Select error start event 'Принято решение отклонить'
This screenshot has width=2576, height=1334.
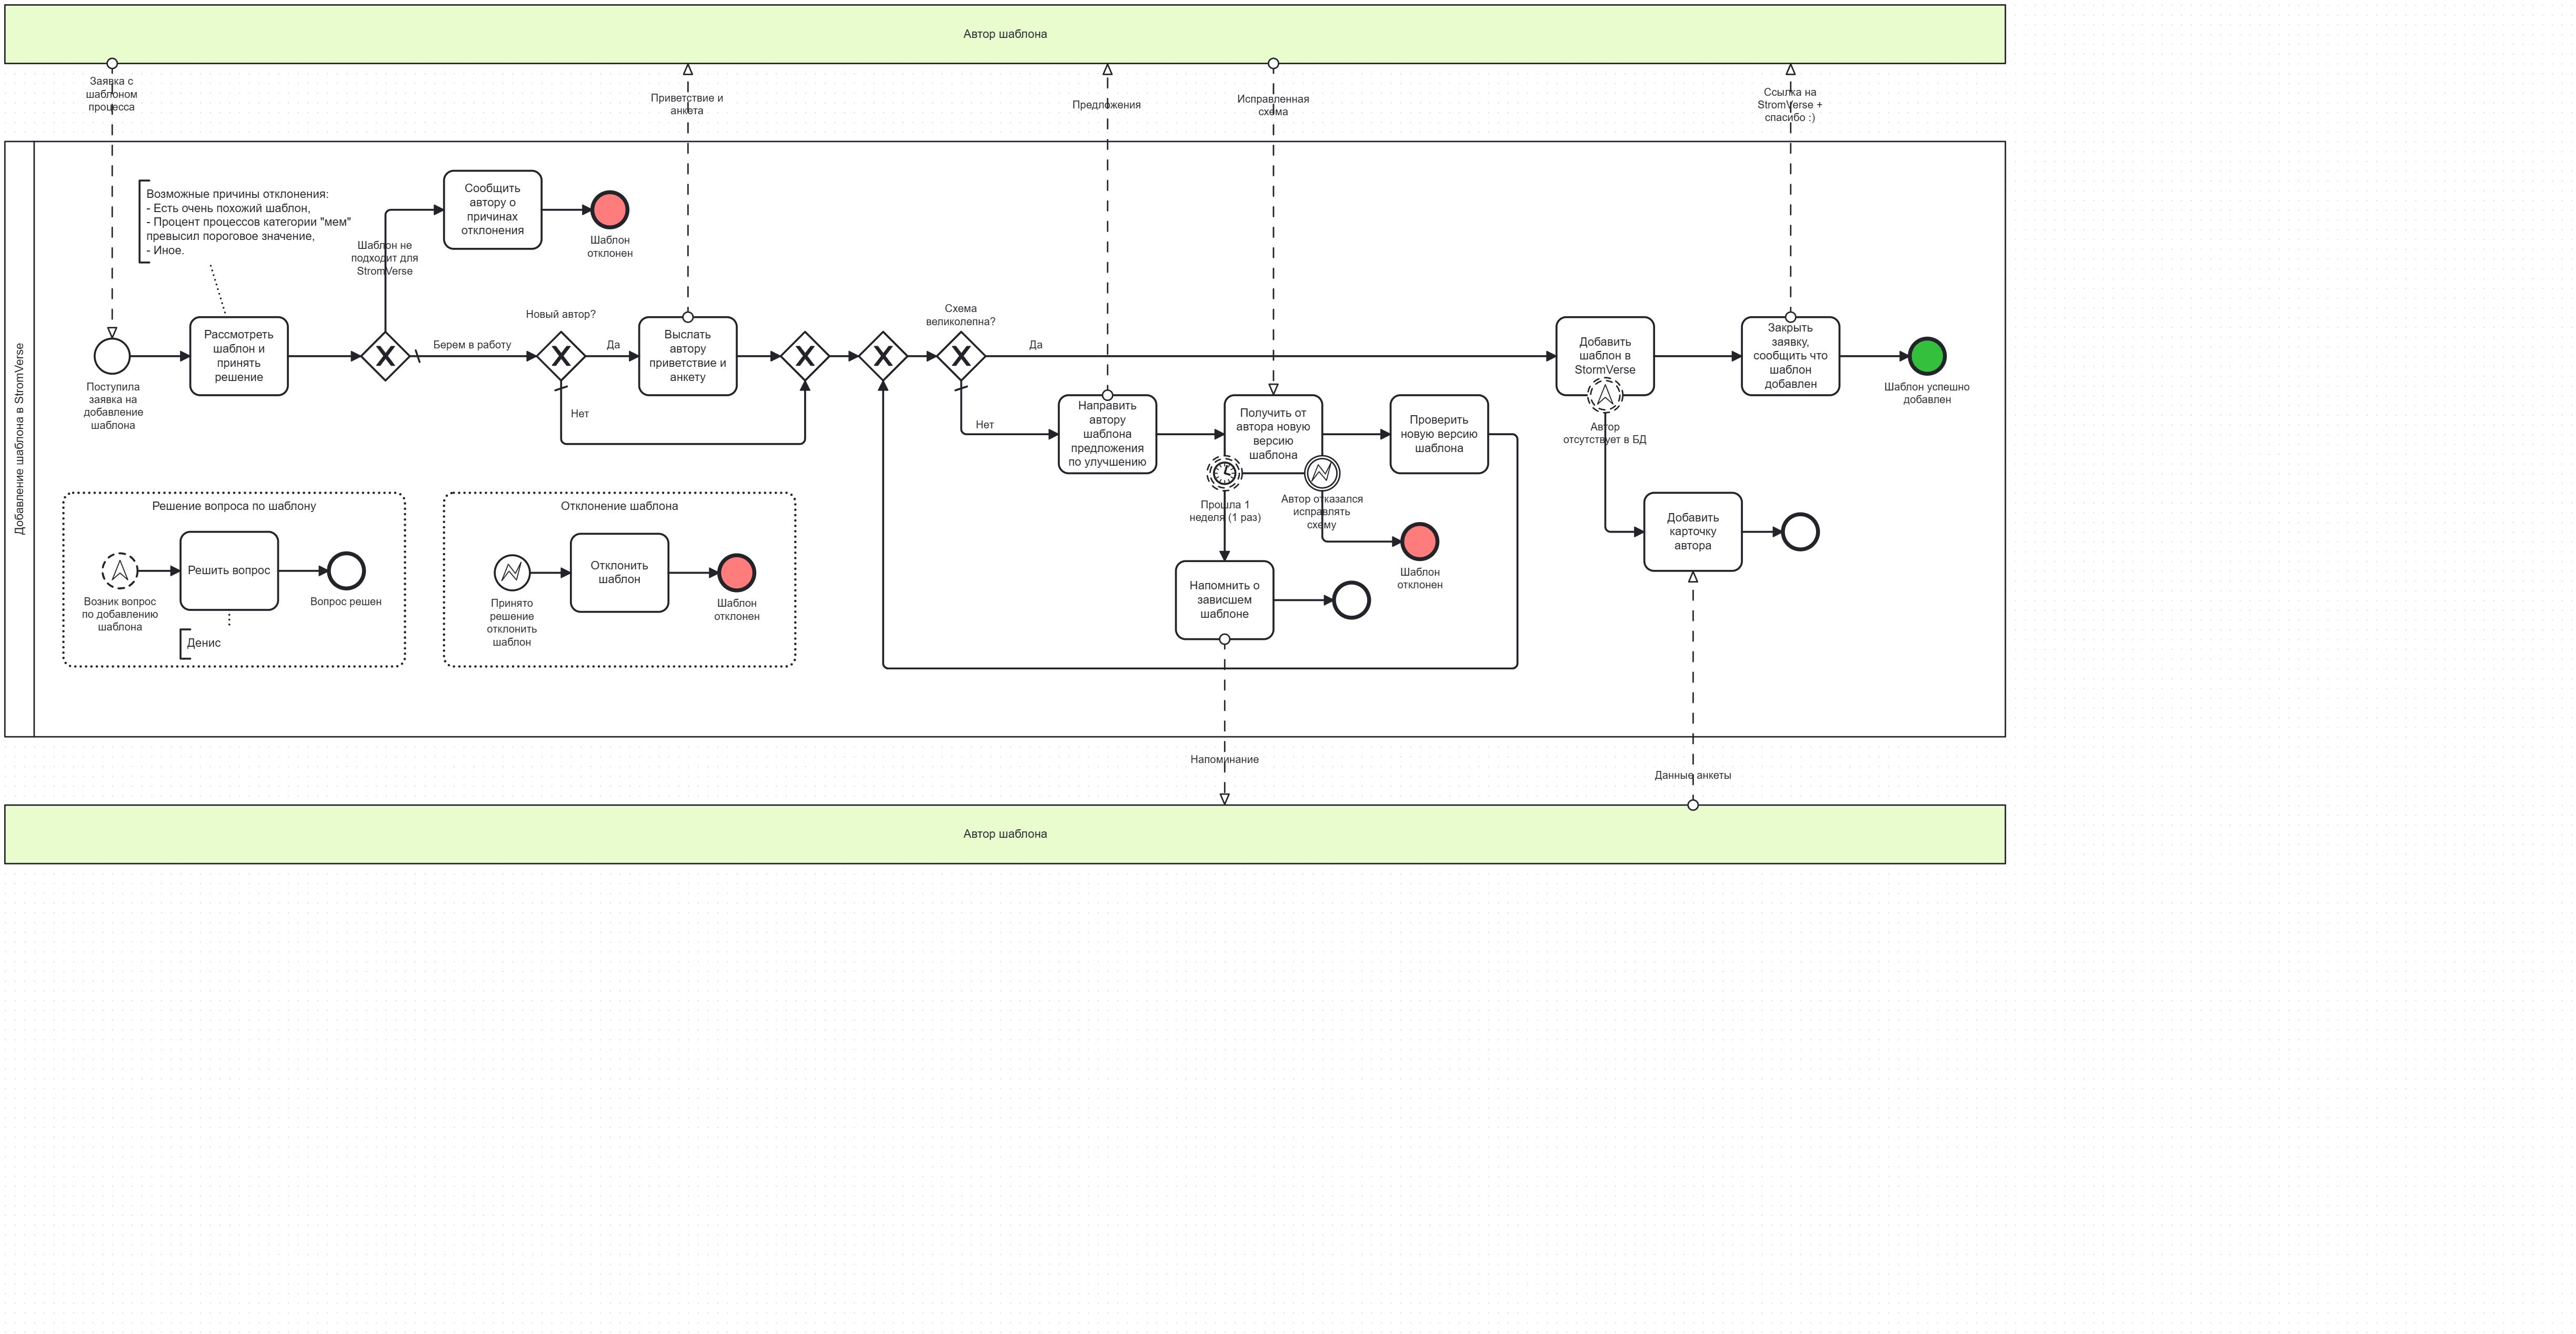(512, 572)
